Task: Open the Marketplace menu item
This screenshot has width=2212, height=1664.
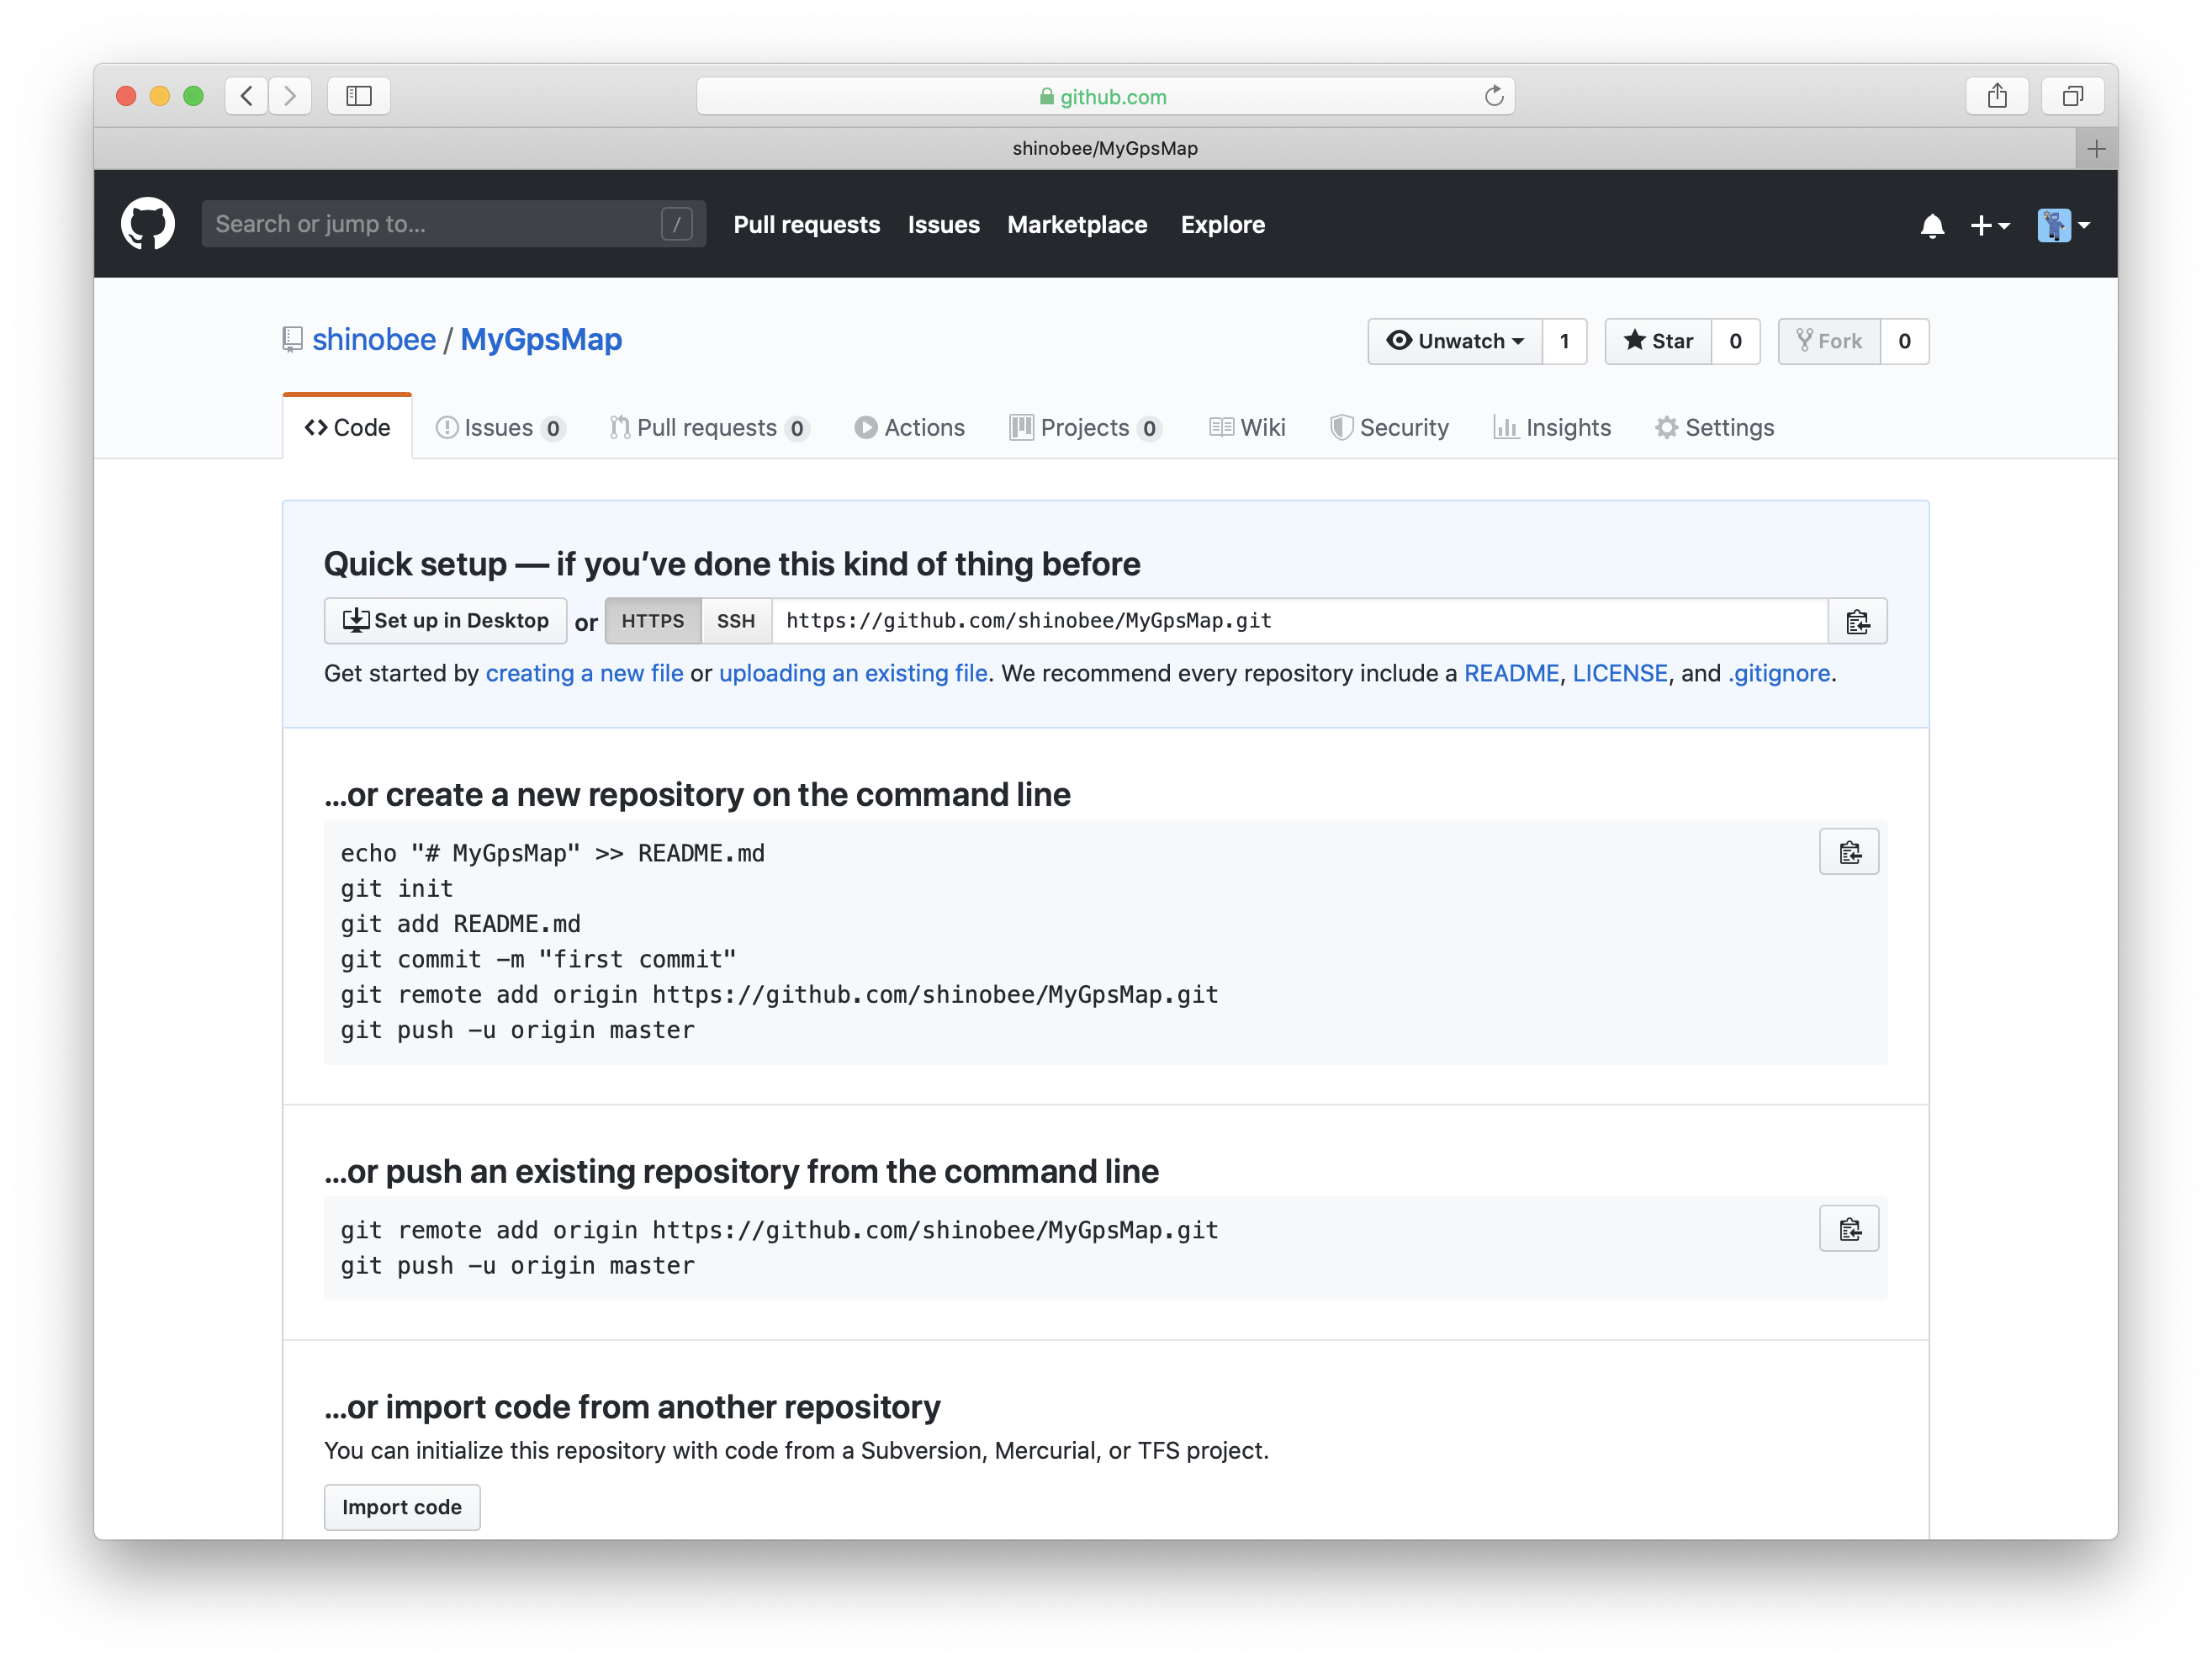Action: [x=1077, y=224]
